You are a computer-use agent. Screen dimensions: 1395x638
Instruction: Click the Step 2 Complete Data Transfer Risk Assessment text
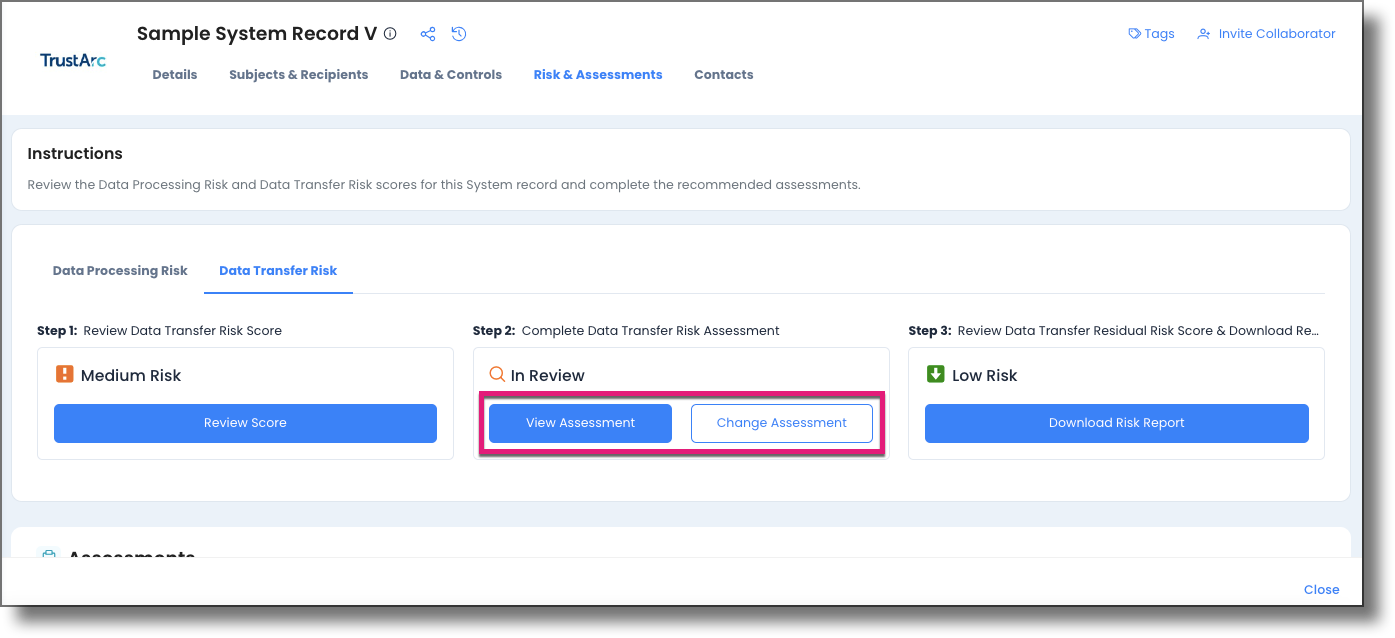pyautogui.click(x=626, y=331)
